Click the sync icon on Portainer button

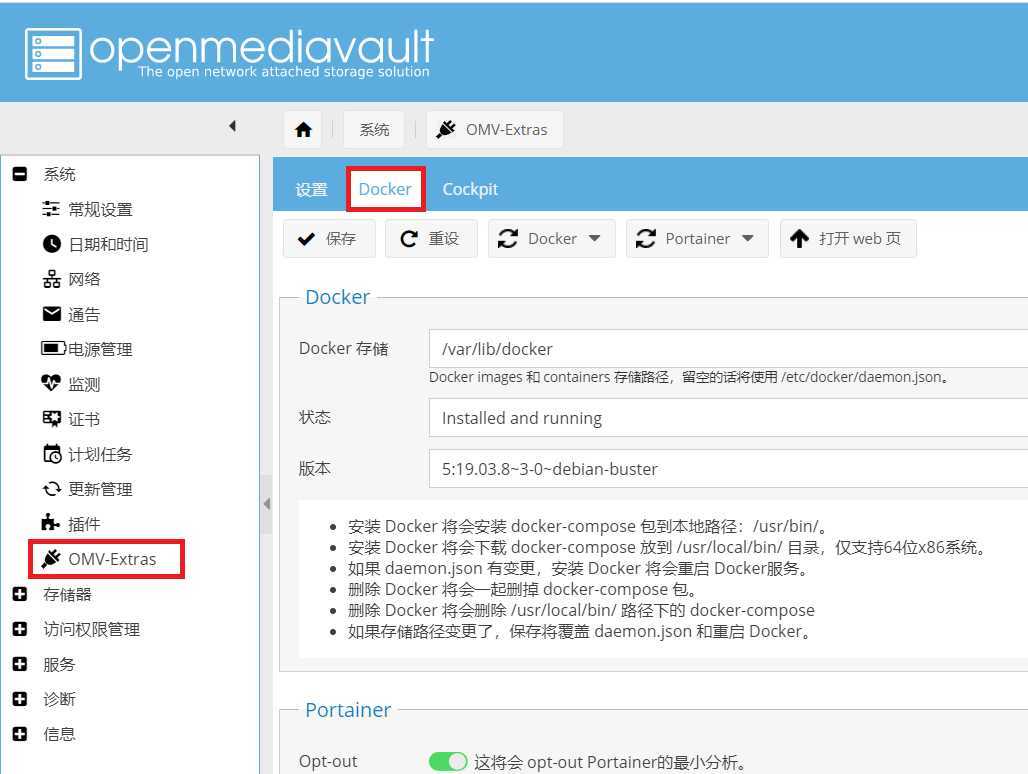point(646,239)
